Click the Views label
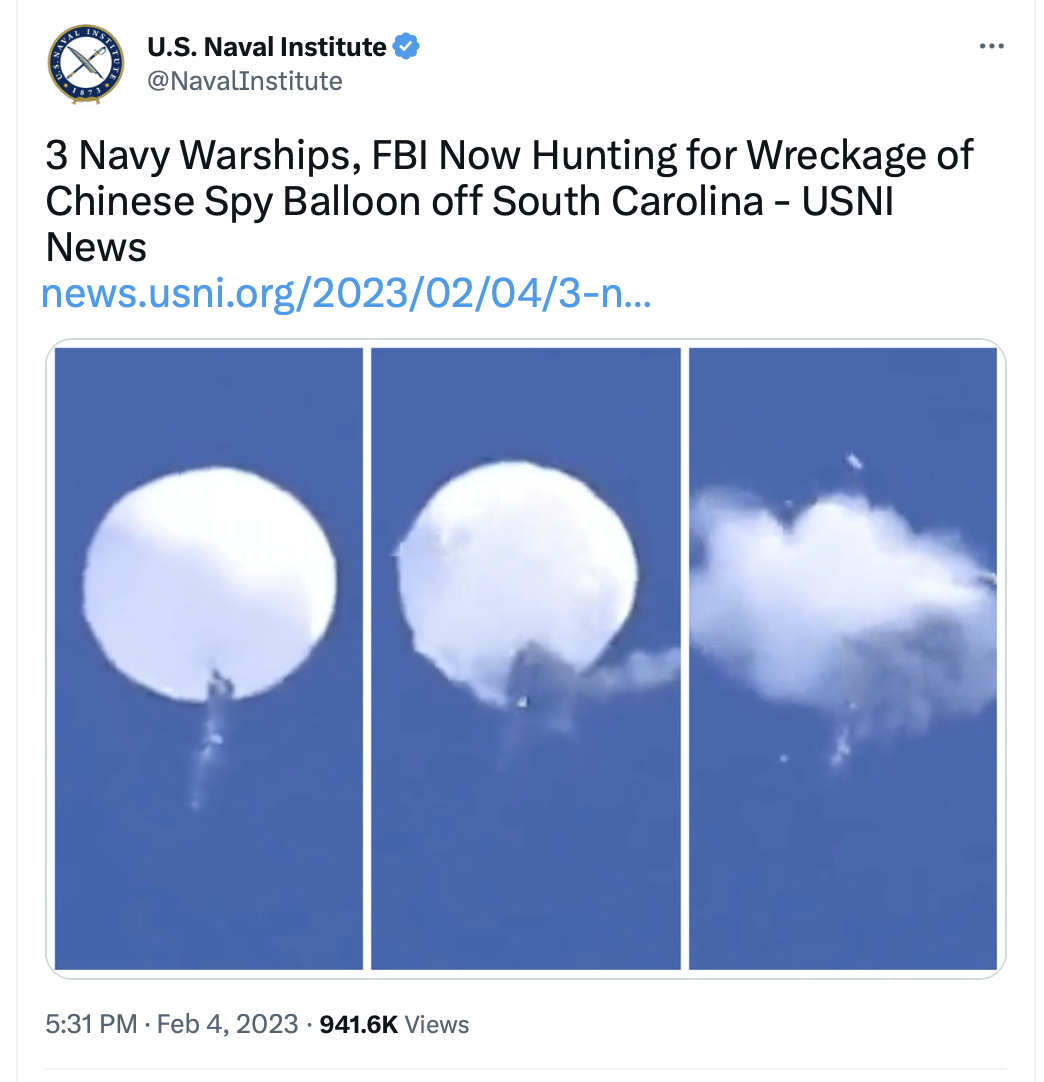The width and height of the screenshot is (1044, 1082). click(x=436, y=1025)
